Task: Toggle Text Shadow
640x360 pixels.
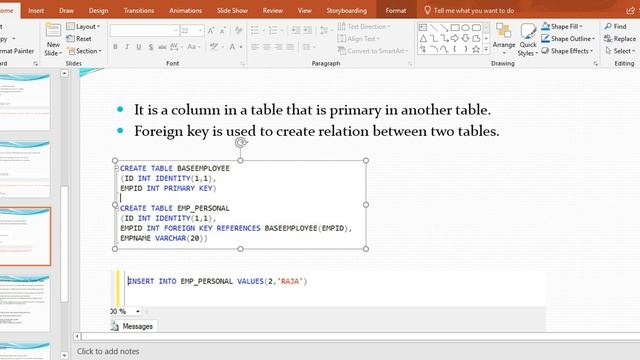Action: click(151, 47)
